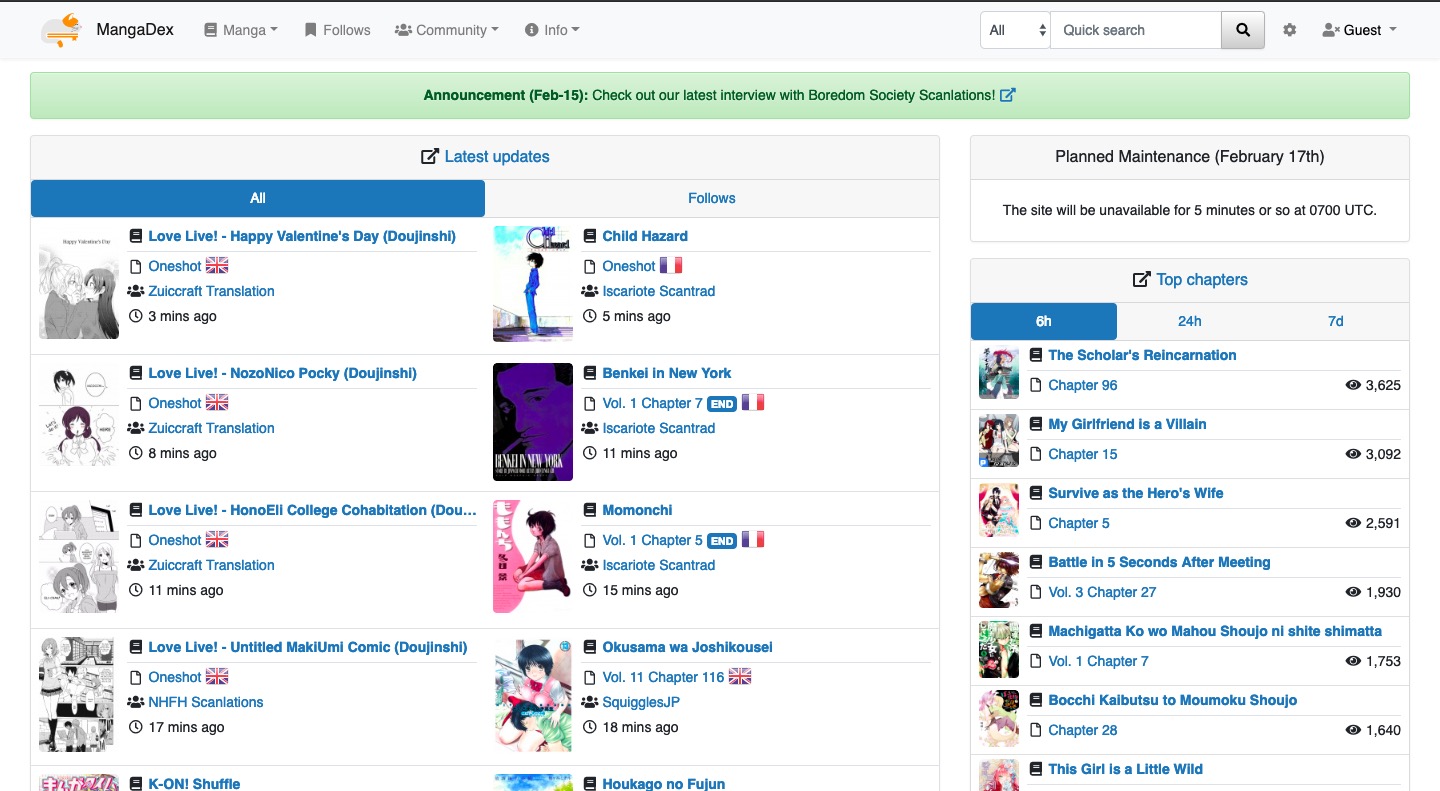
Task: Click the Momonchi cover thumbnail
Action: coord(533,557)
